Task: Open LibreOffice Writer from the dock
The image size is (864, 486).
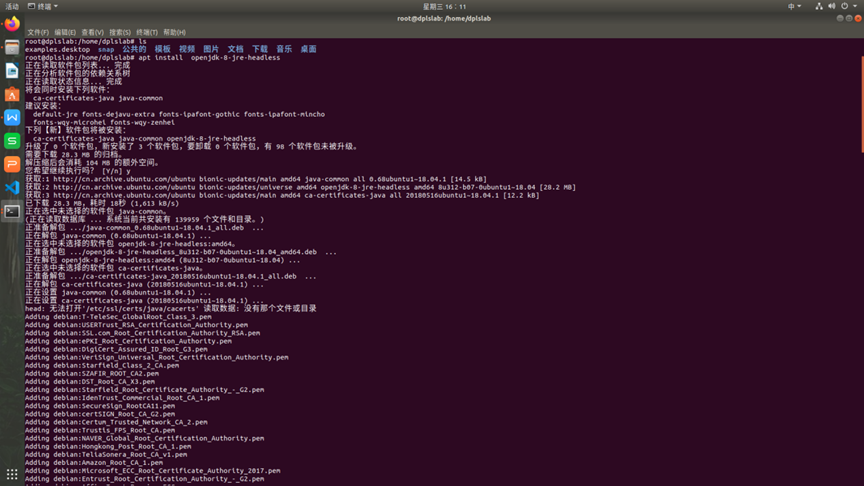Action: [12, 71]
